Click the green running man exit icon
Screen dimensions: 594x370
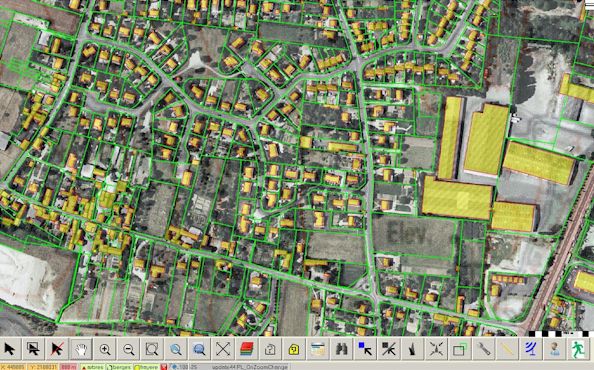click(x=578, y=348)
